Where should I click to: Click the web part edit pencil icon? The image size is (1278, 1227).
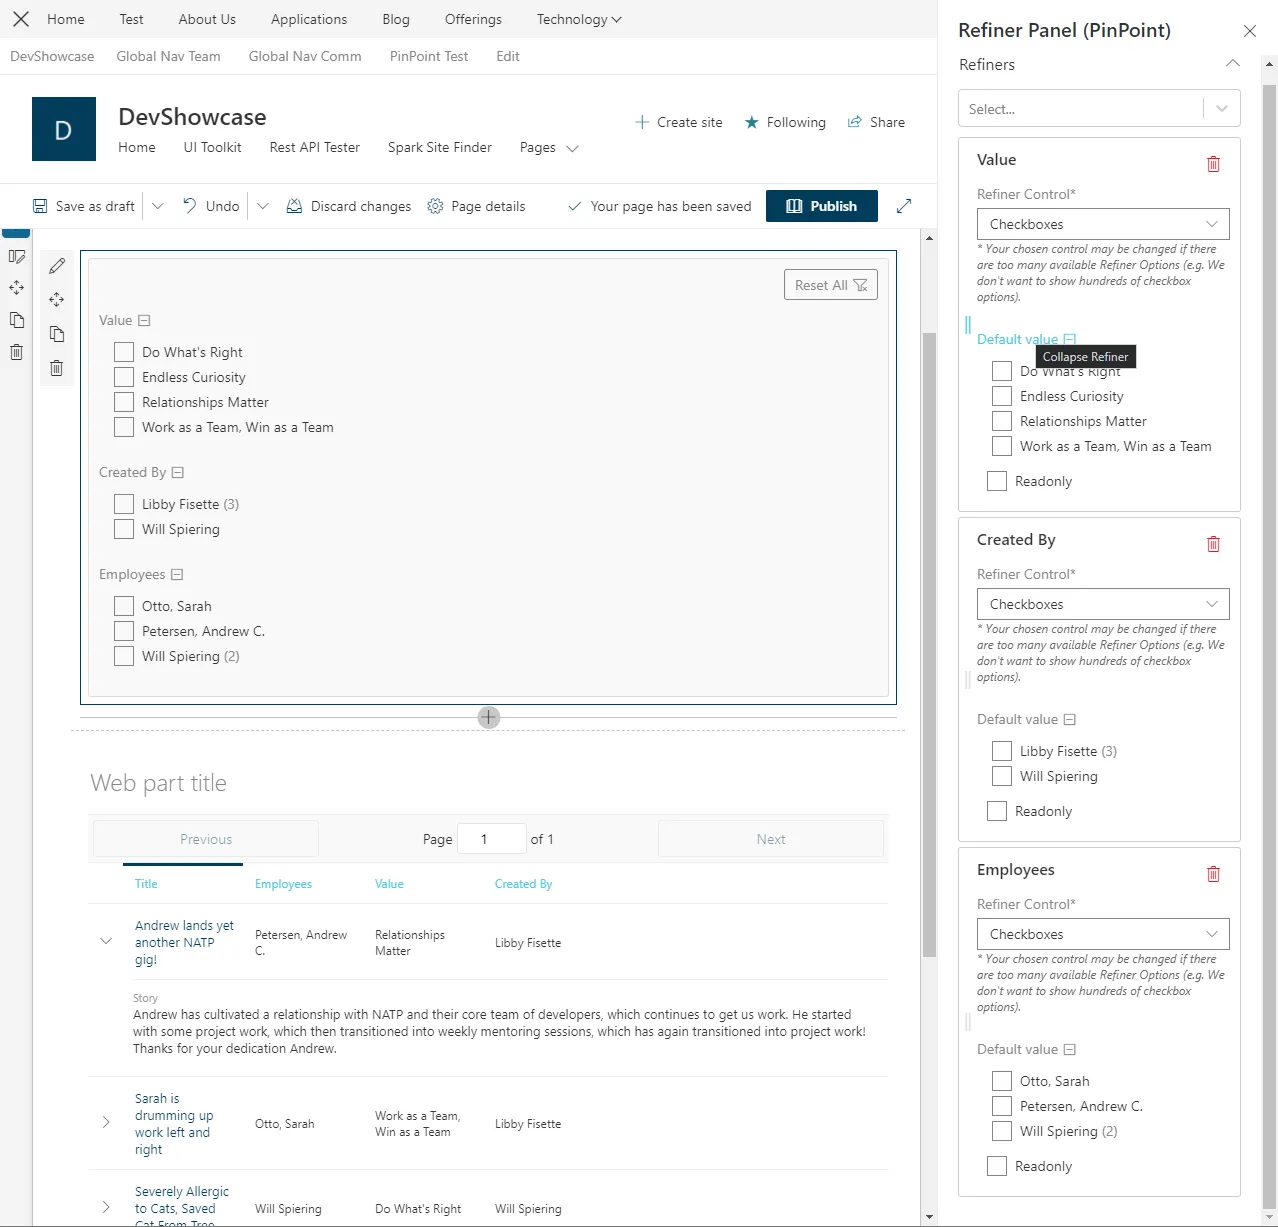(x=57, y=266)
